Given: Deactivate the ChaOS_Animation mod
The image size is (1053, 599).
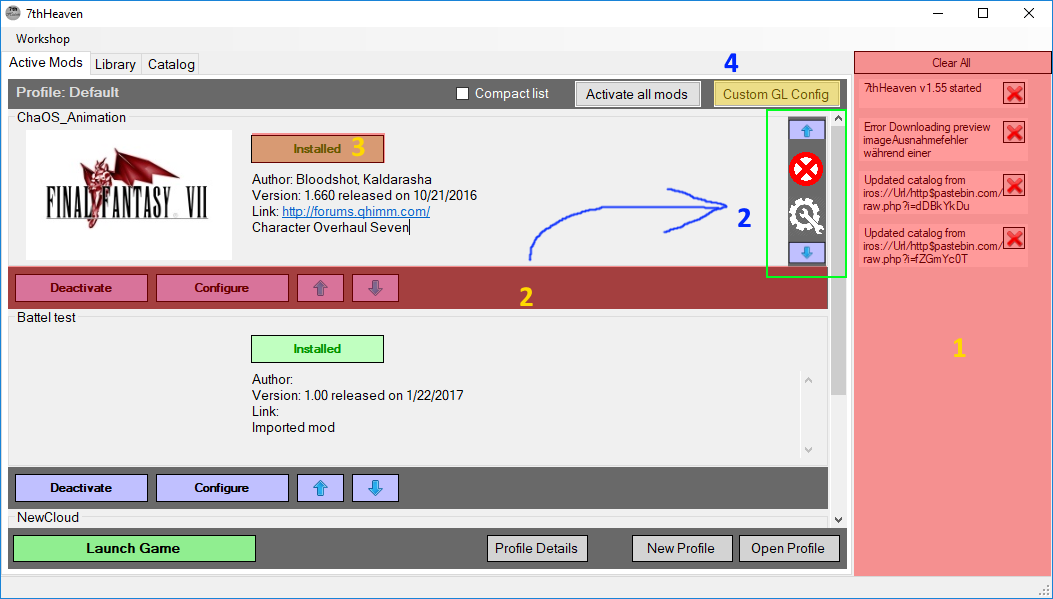Looking at the screenshot, I should tap(81, 287).
